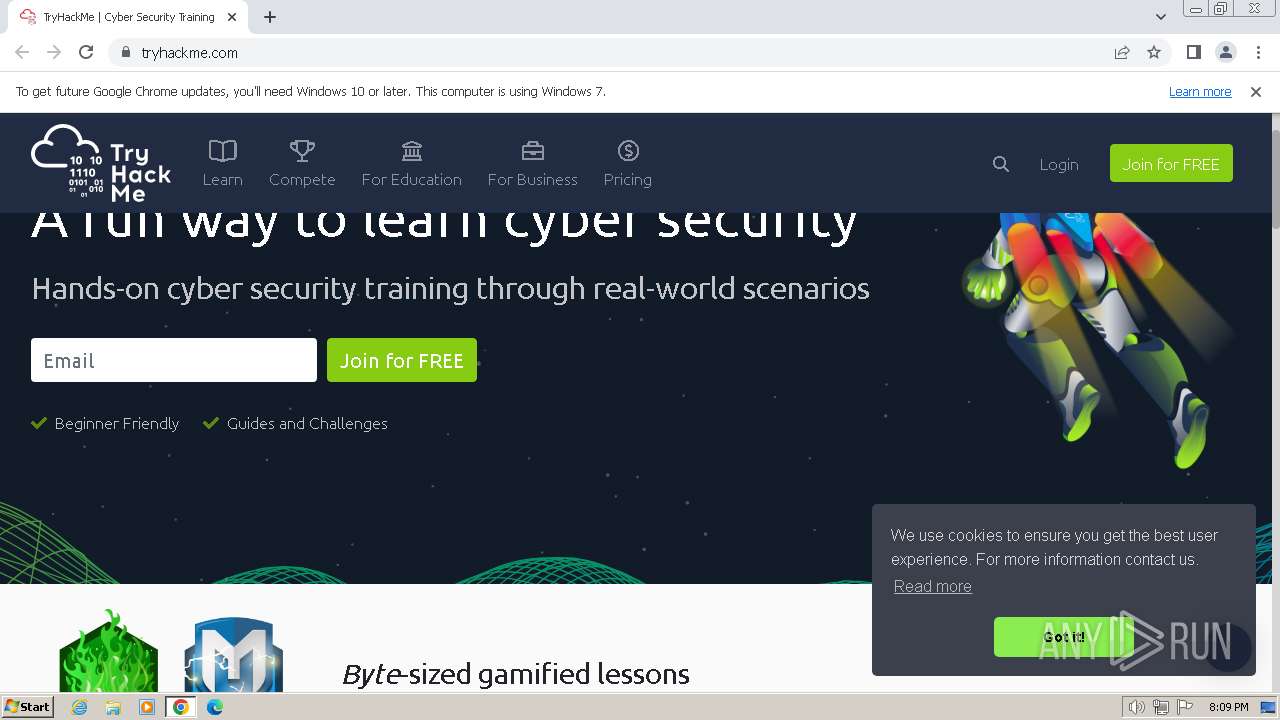The width and height of the screenshot is (1280, 720).
Task: Click the Beginner Friendly text
Action: coord(117,423)
